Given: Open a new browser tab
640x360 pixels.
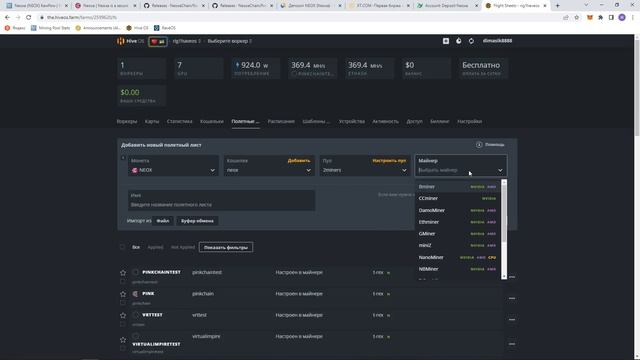Looking at the screenshot, I should click(558, 6).
